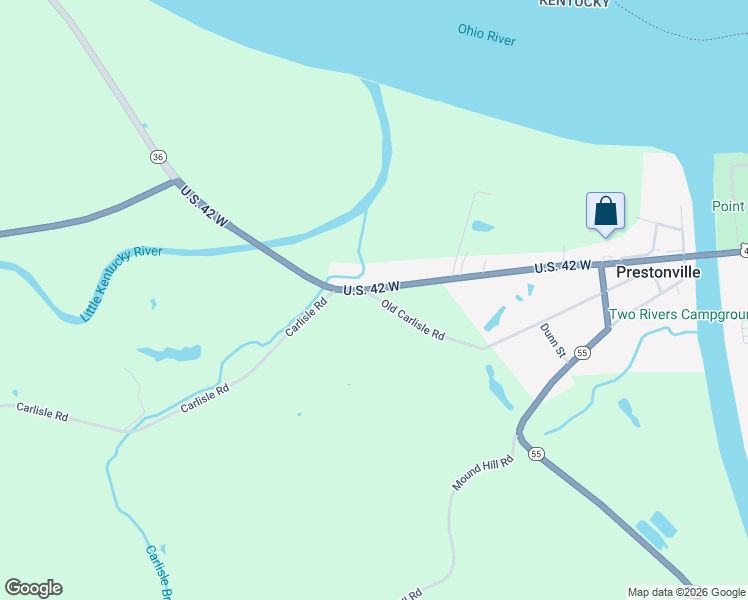Select the Prestonville town label

click(658, 272)
